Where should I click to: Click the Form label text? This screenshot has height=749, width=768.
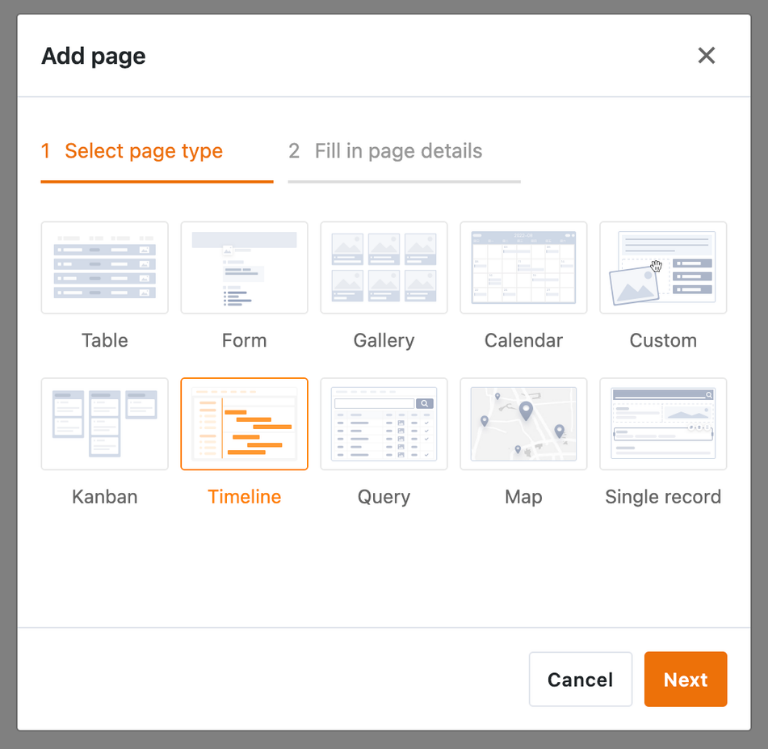[244, 340]
